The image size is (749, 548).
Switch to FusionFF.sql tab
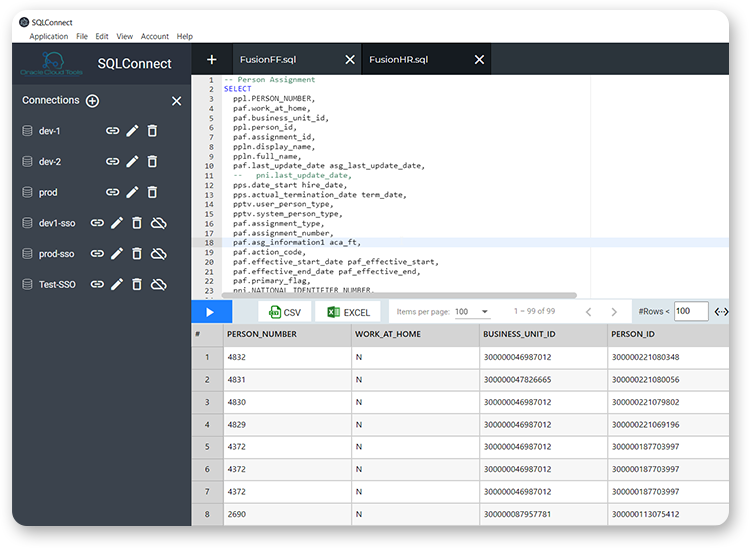268,60
